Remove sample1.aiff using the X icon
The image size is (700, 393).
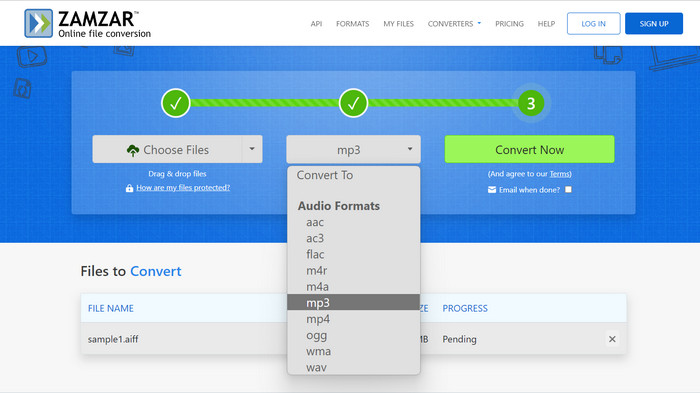click(612, 339)
